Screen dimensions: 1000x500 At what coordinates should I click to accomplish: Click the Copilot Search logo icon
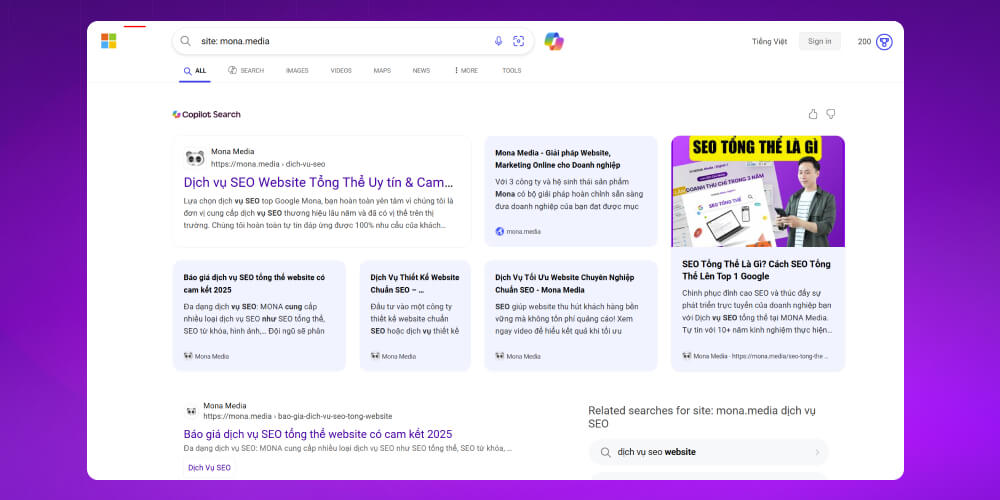tap(176, 115)
